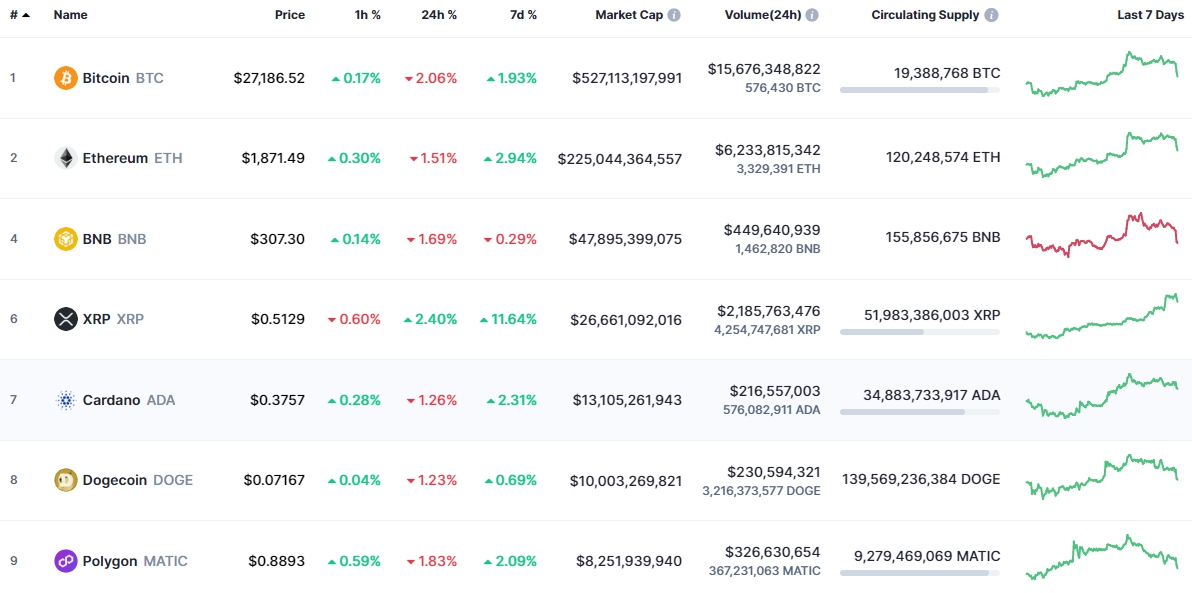Open the Dogecoin DOGE coin page
This screenshot has height=593, width=1192.
[x=123, y=480]
